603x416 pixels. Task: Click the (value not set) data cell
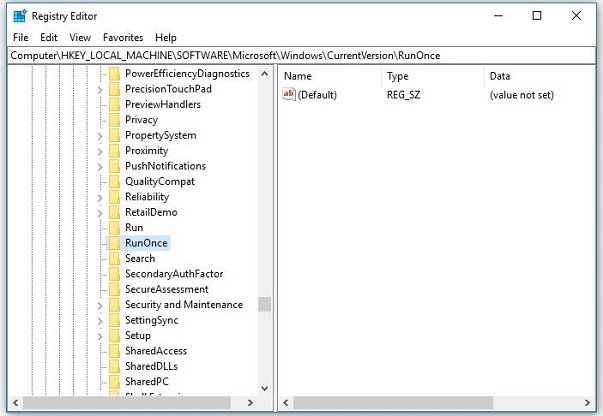(521, 95)
